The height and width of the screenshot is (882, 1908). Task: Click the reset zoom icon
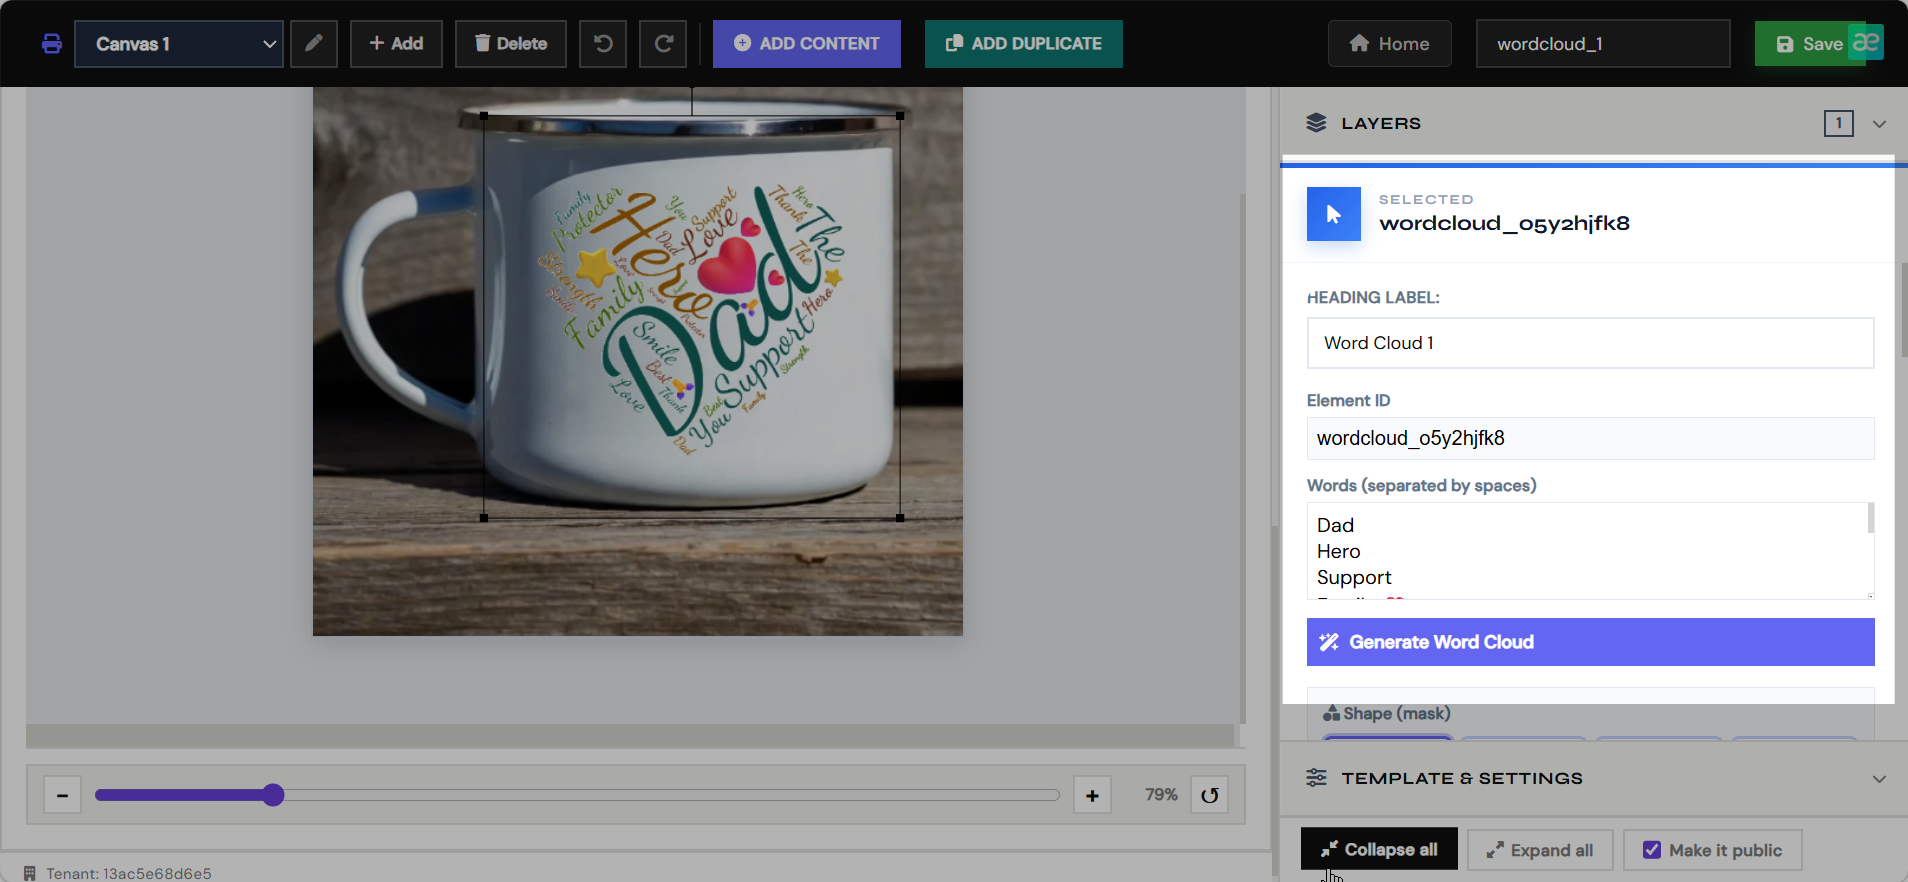[1209, 795]
